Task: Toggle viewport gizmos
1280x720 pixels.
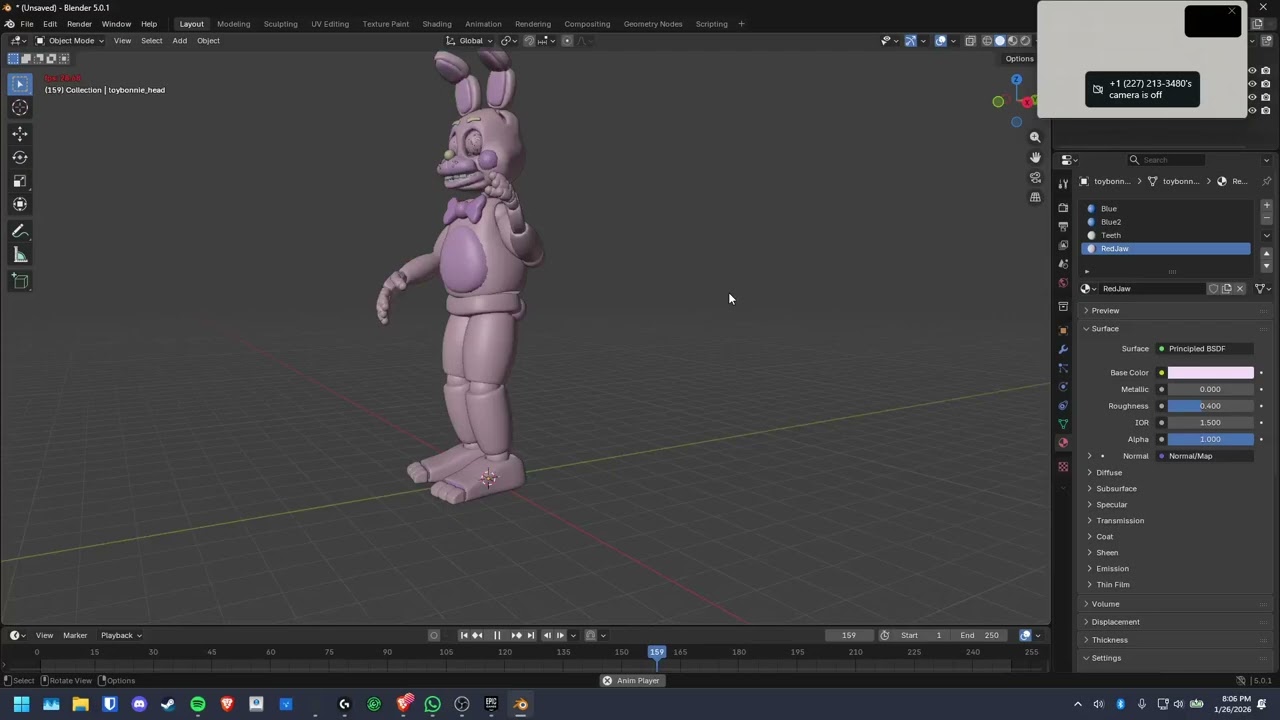Action: click(910, 41)
